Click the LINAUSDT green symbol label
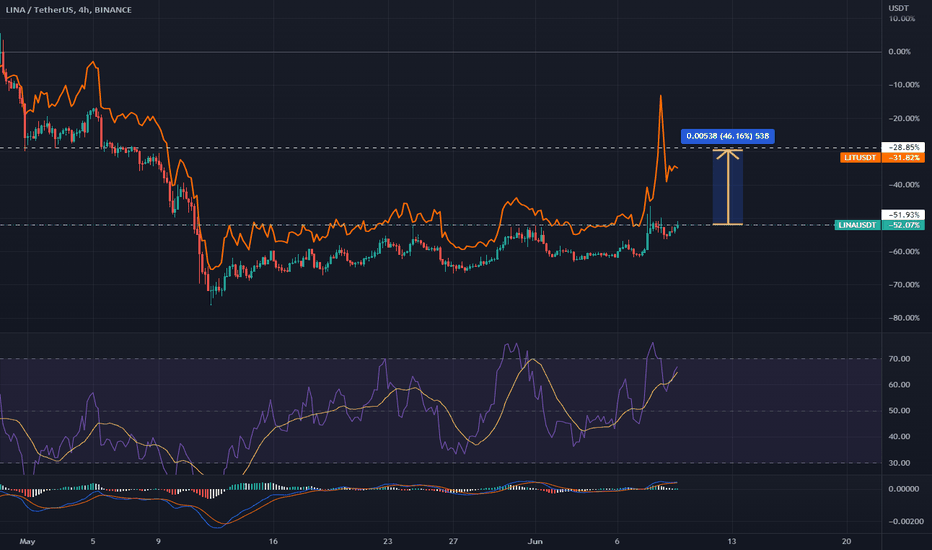This screenshot has width=932, height=550. [857, 225]
